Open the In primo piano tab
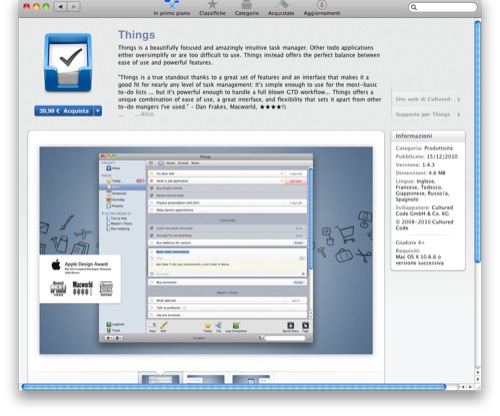The height and width of the screenshot is (416, 500). (172, 9)
